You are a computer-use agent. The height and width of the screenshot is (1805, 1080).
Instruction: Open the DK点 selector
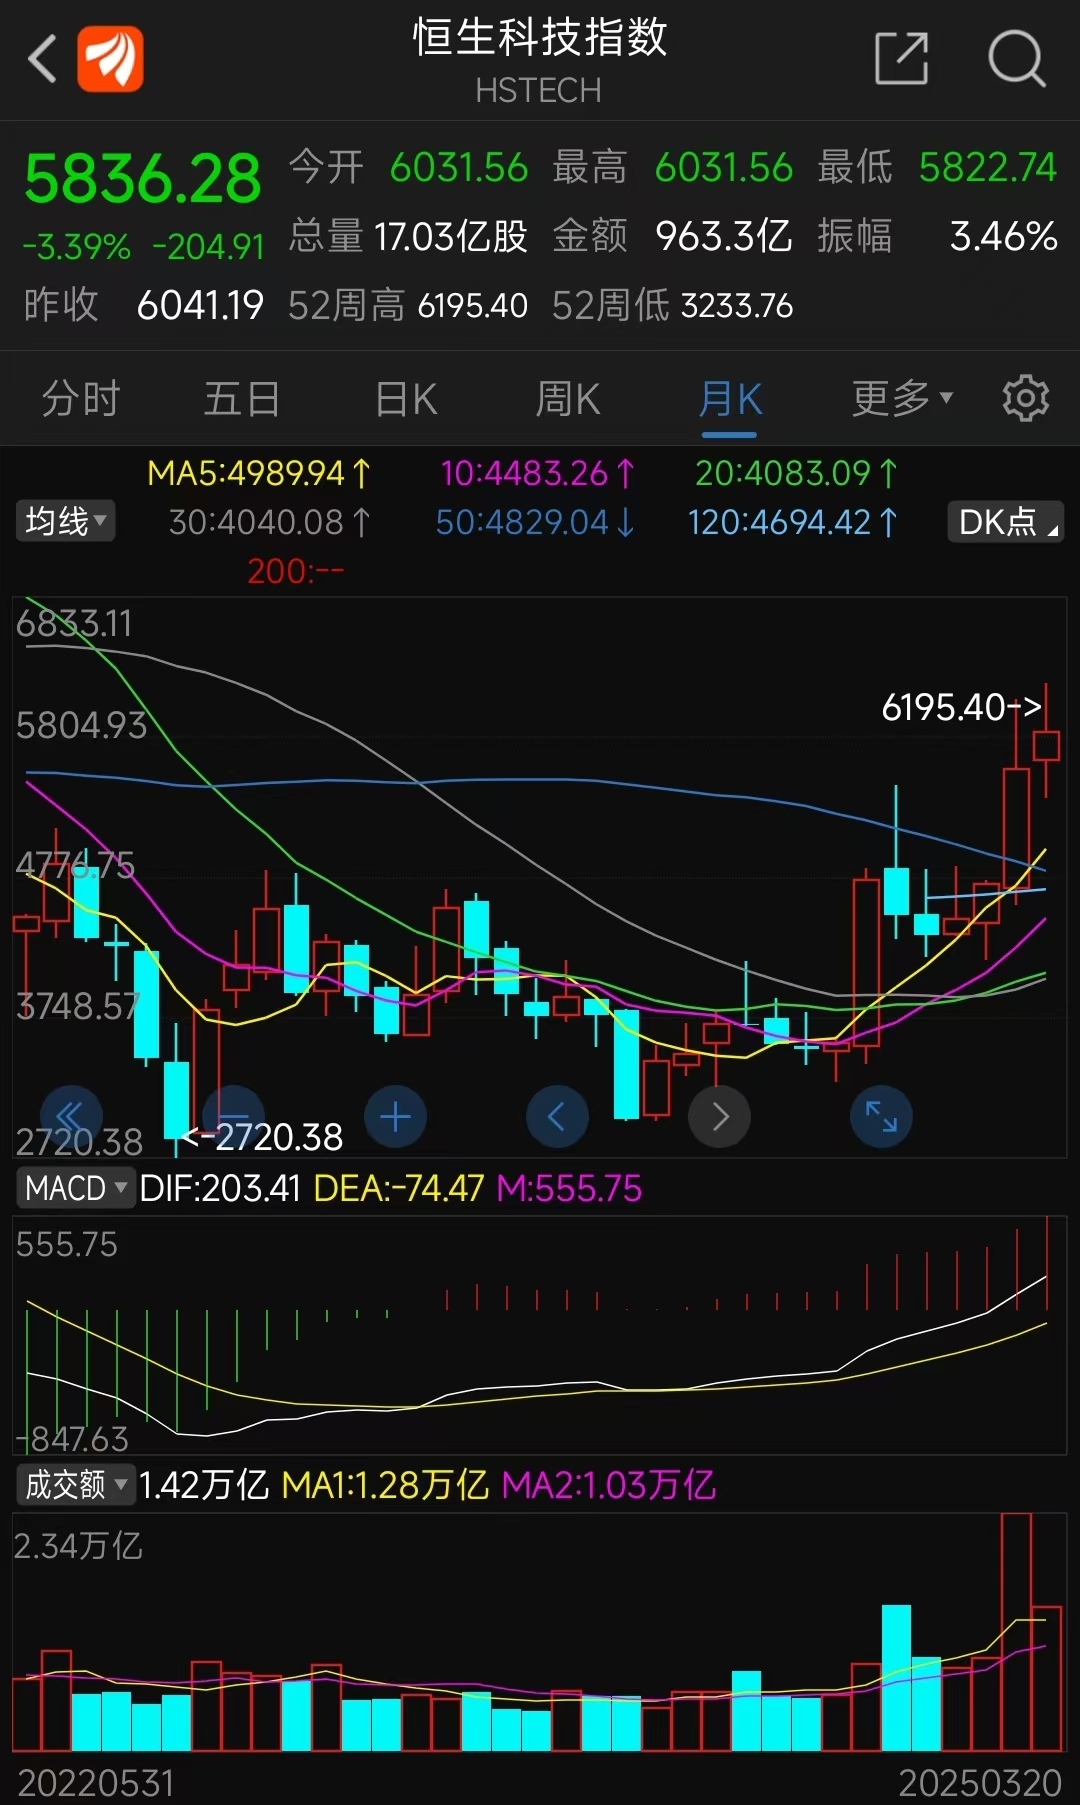coord(1005,521)
